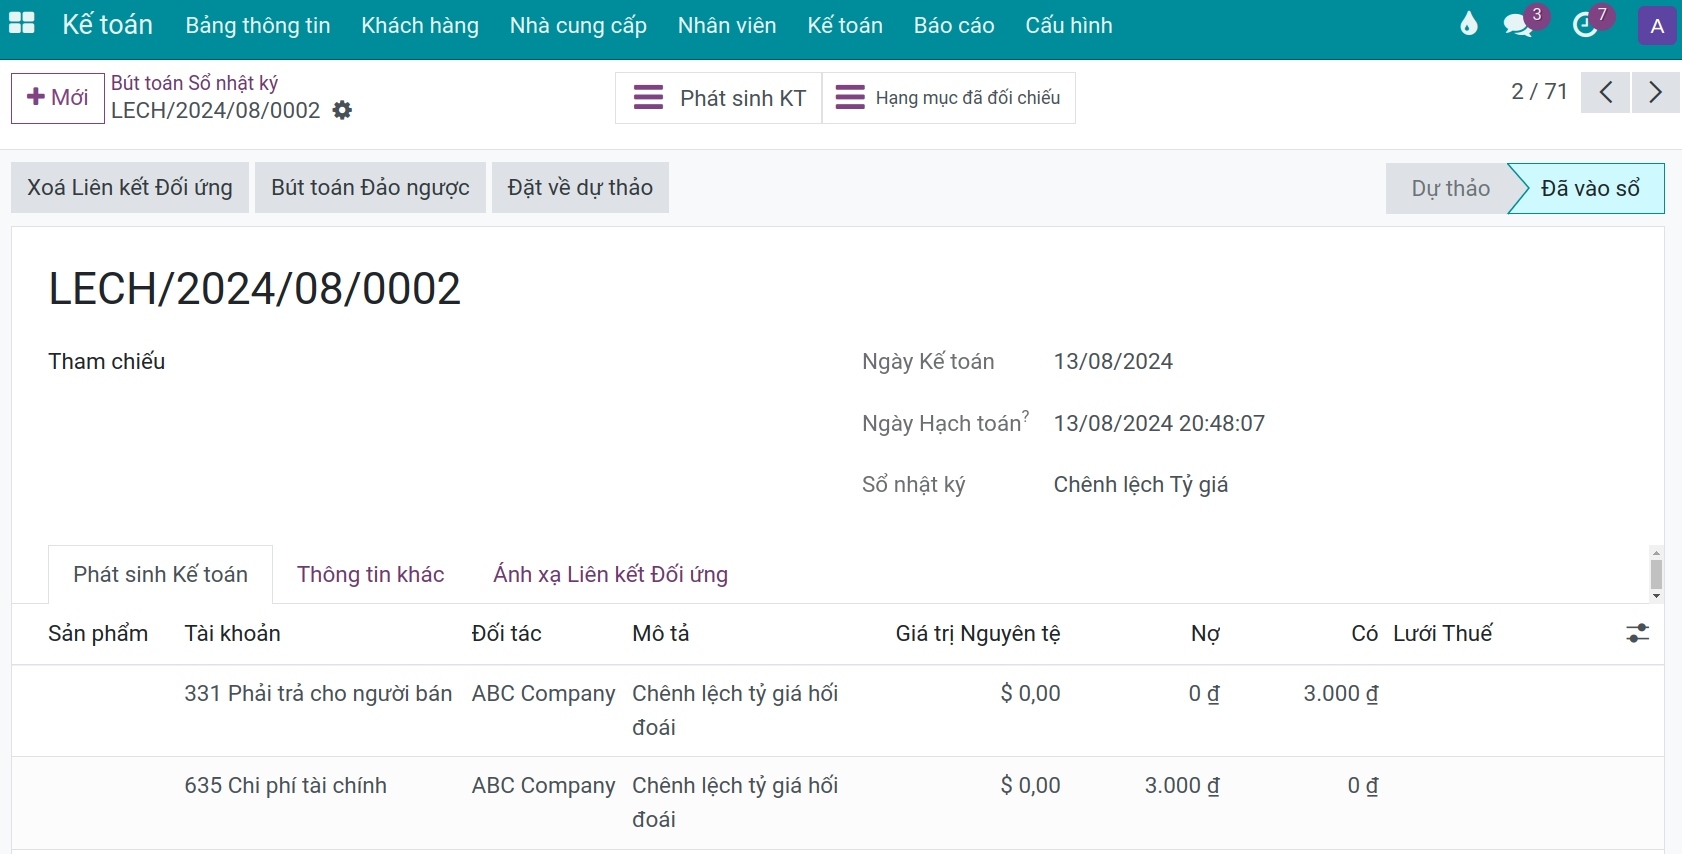Image resolution: width=1682 pixels, height=854 pixels.
Task: Click the 13/08/2024 accounting date value
Action: pos(1113,361)
